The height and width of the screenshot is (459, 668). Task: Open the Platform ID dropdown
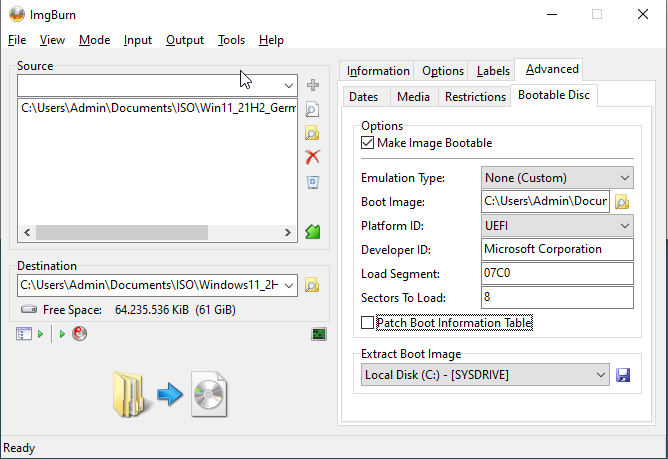point(557,226)
